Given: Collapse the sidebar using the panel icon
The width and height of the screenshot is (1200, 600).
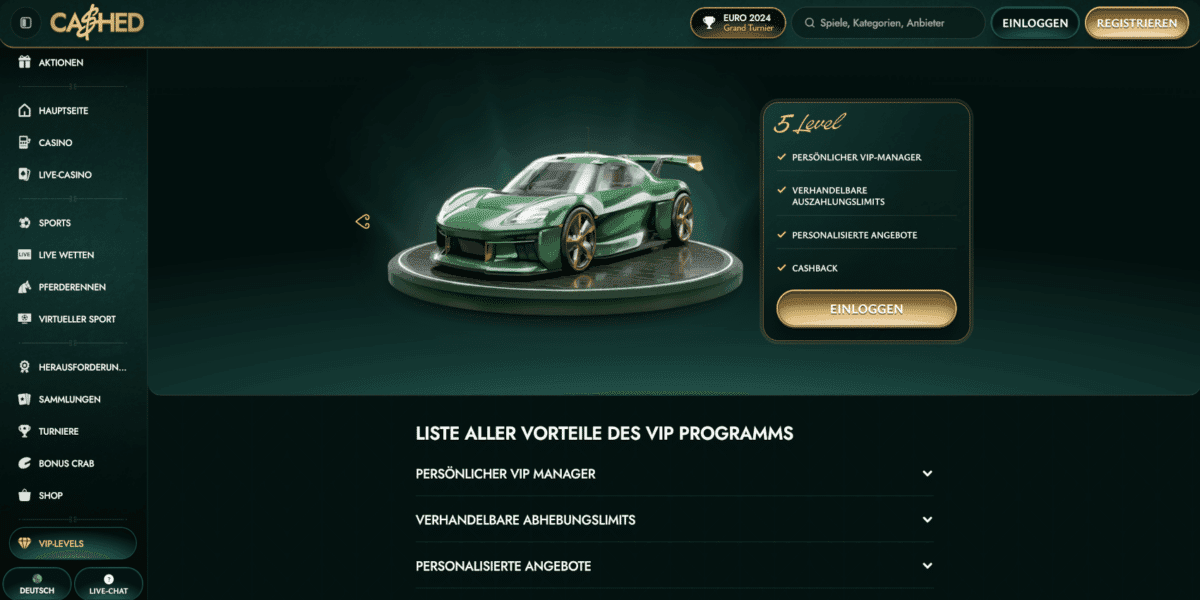Looking at the screenshot, I should click(x=26, y=23).
